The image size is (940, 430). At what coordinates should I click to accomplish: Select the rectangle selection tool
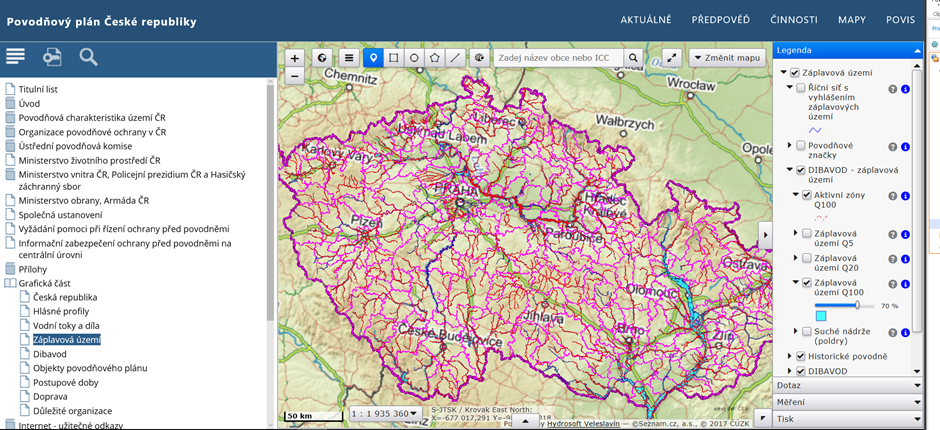point(394,58)
